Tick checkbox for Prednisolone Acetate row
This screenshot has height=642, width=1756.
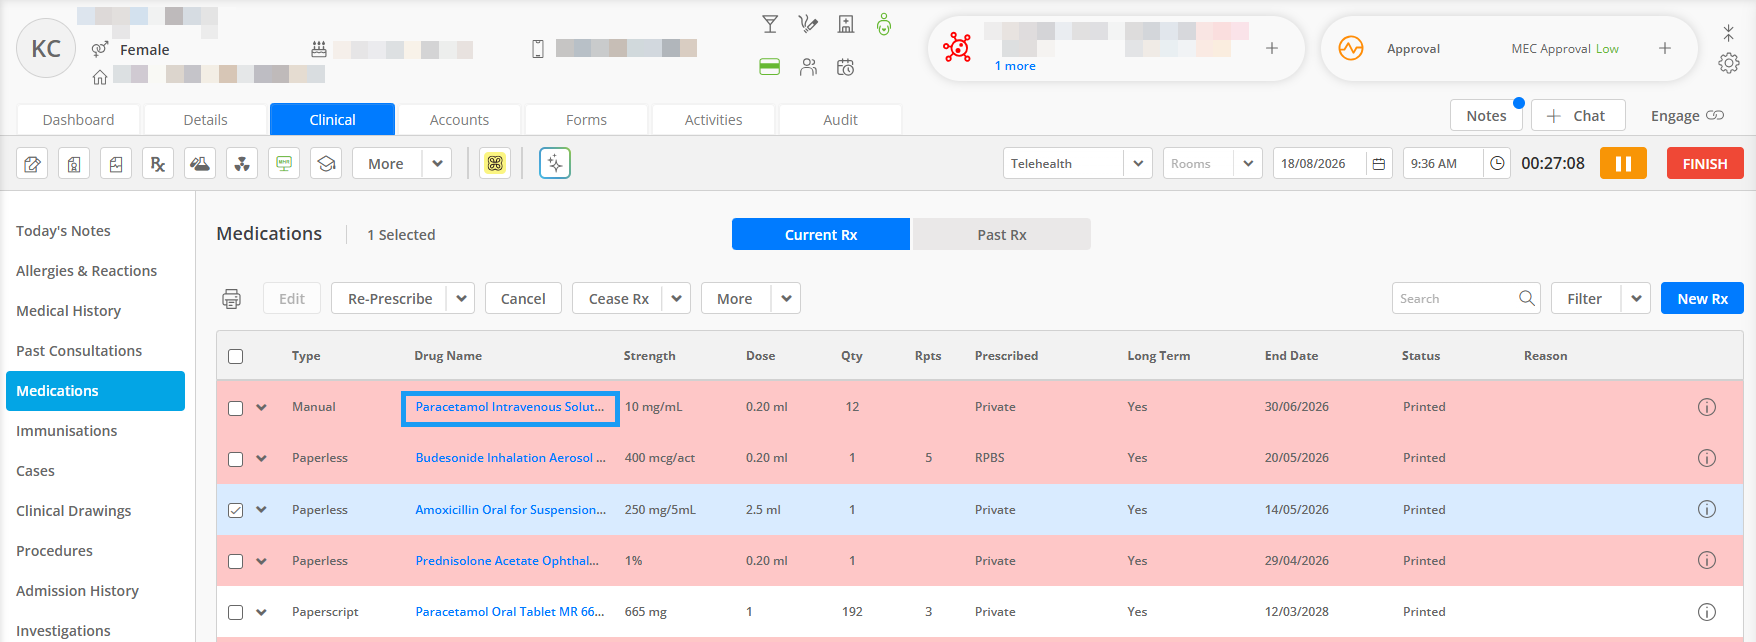pyautogui.click(x=236, y=561)
